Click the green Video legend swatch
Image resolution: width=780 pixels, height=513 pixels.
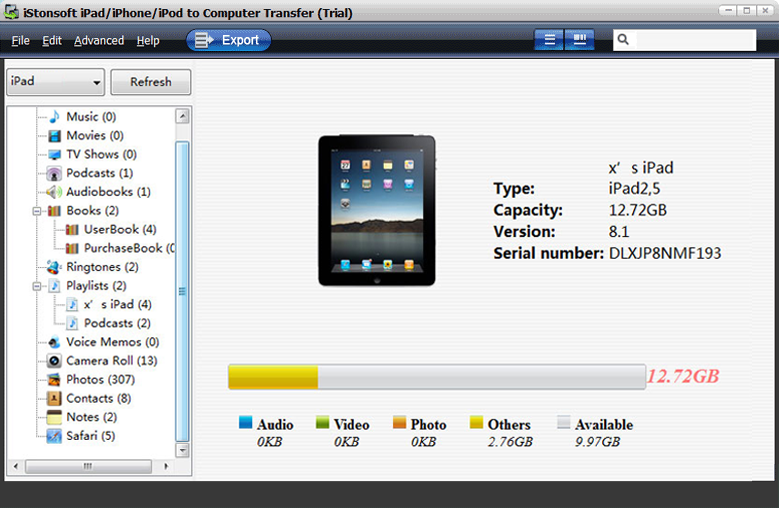pos(322,422)
